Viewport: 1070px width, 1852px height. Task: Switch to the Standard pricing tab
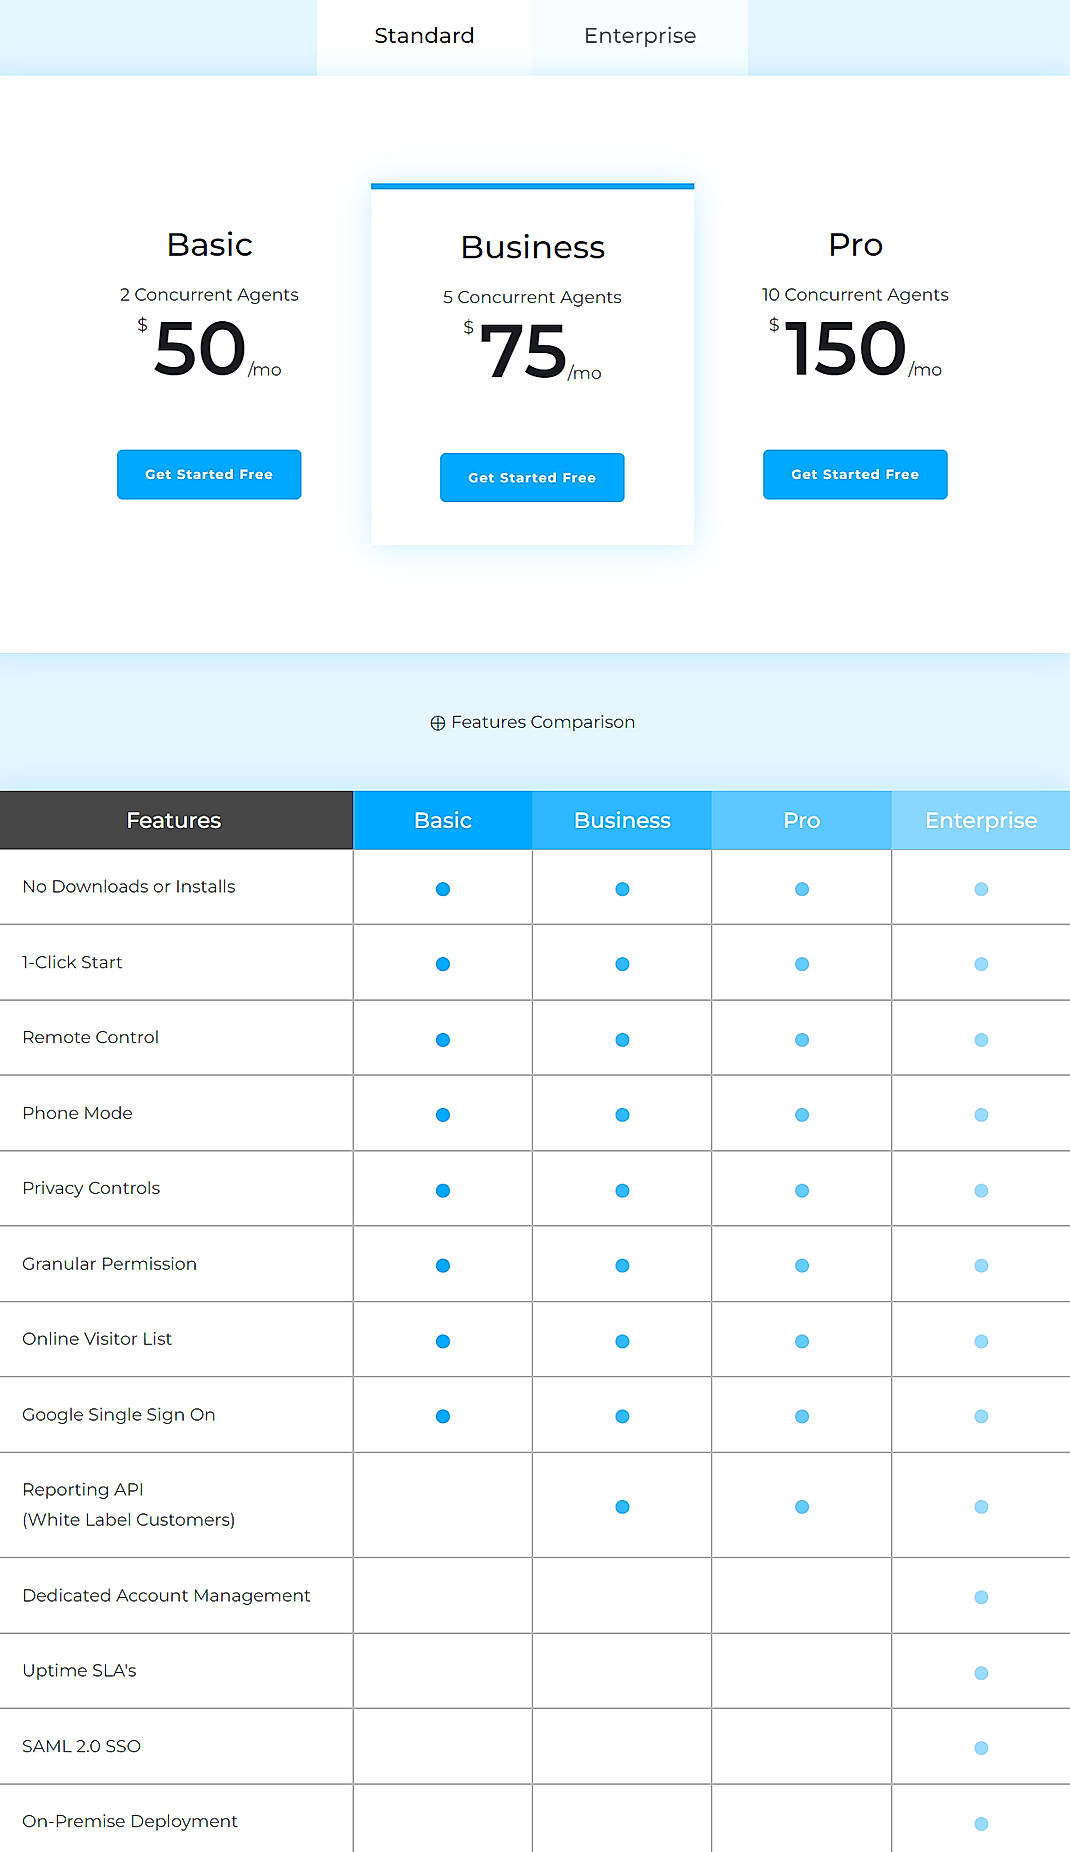(424, 37)
